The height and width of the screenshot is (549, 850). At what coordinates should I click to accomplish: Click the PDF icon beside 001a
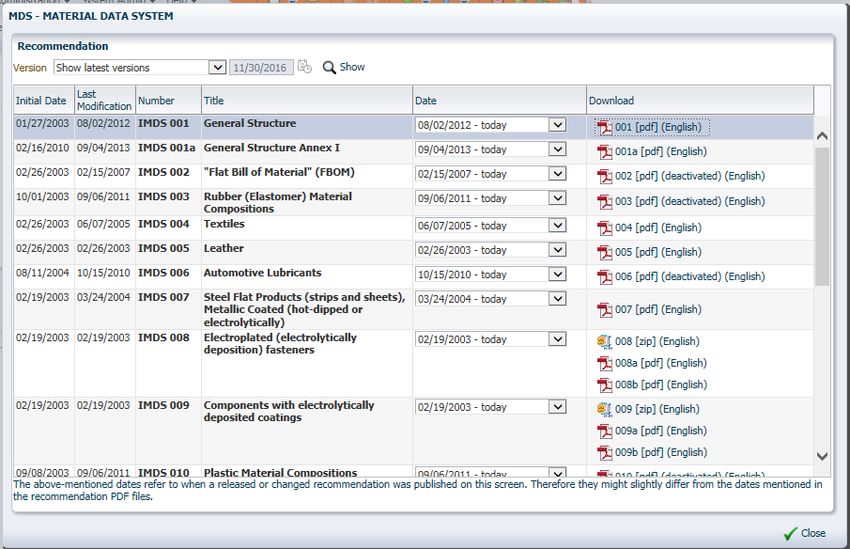(604, 152)
